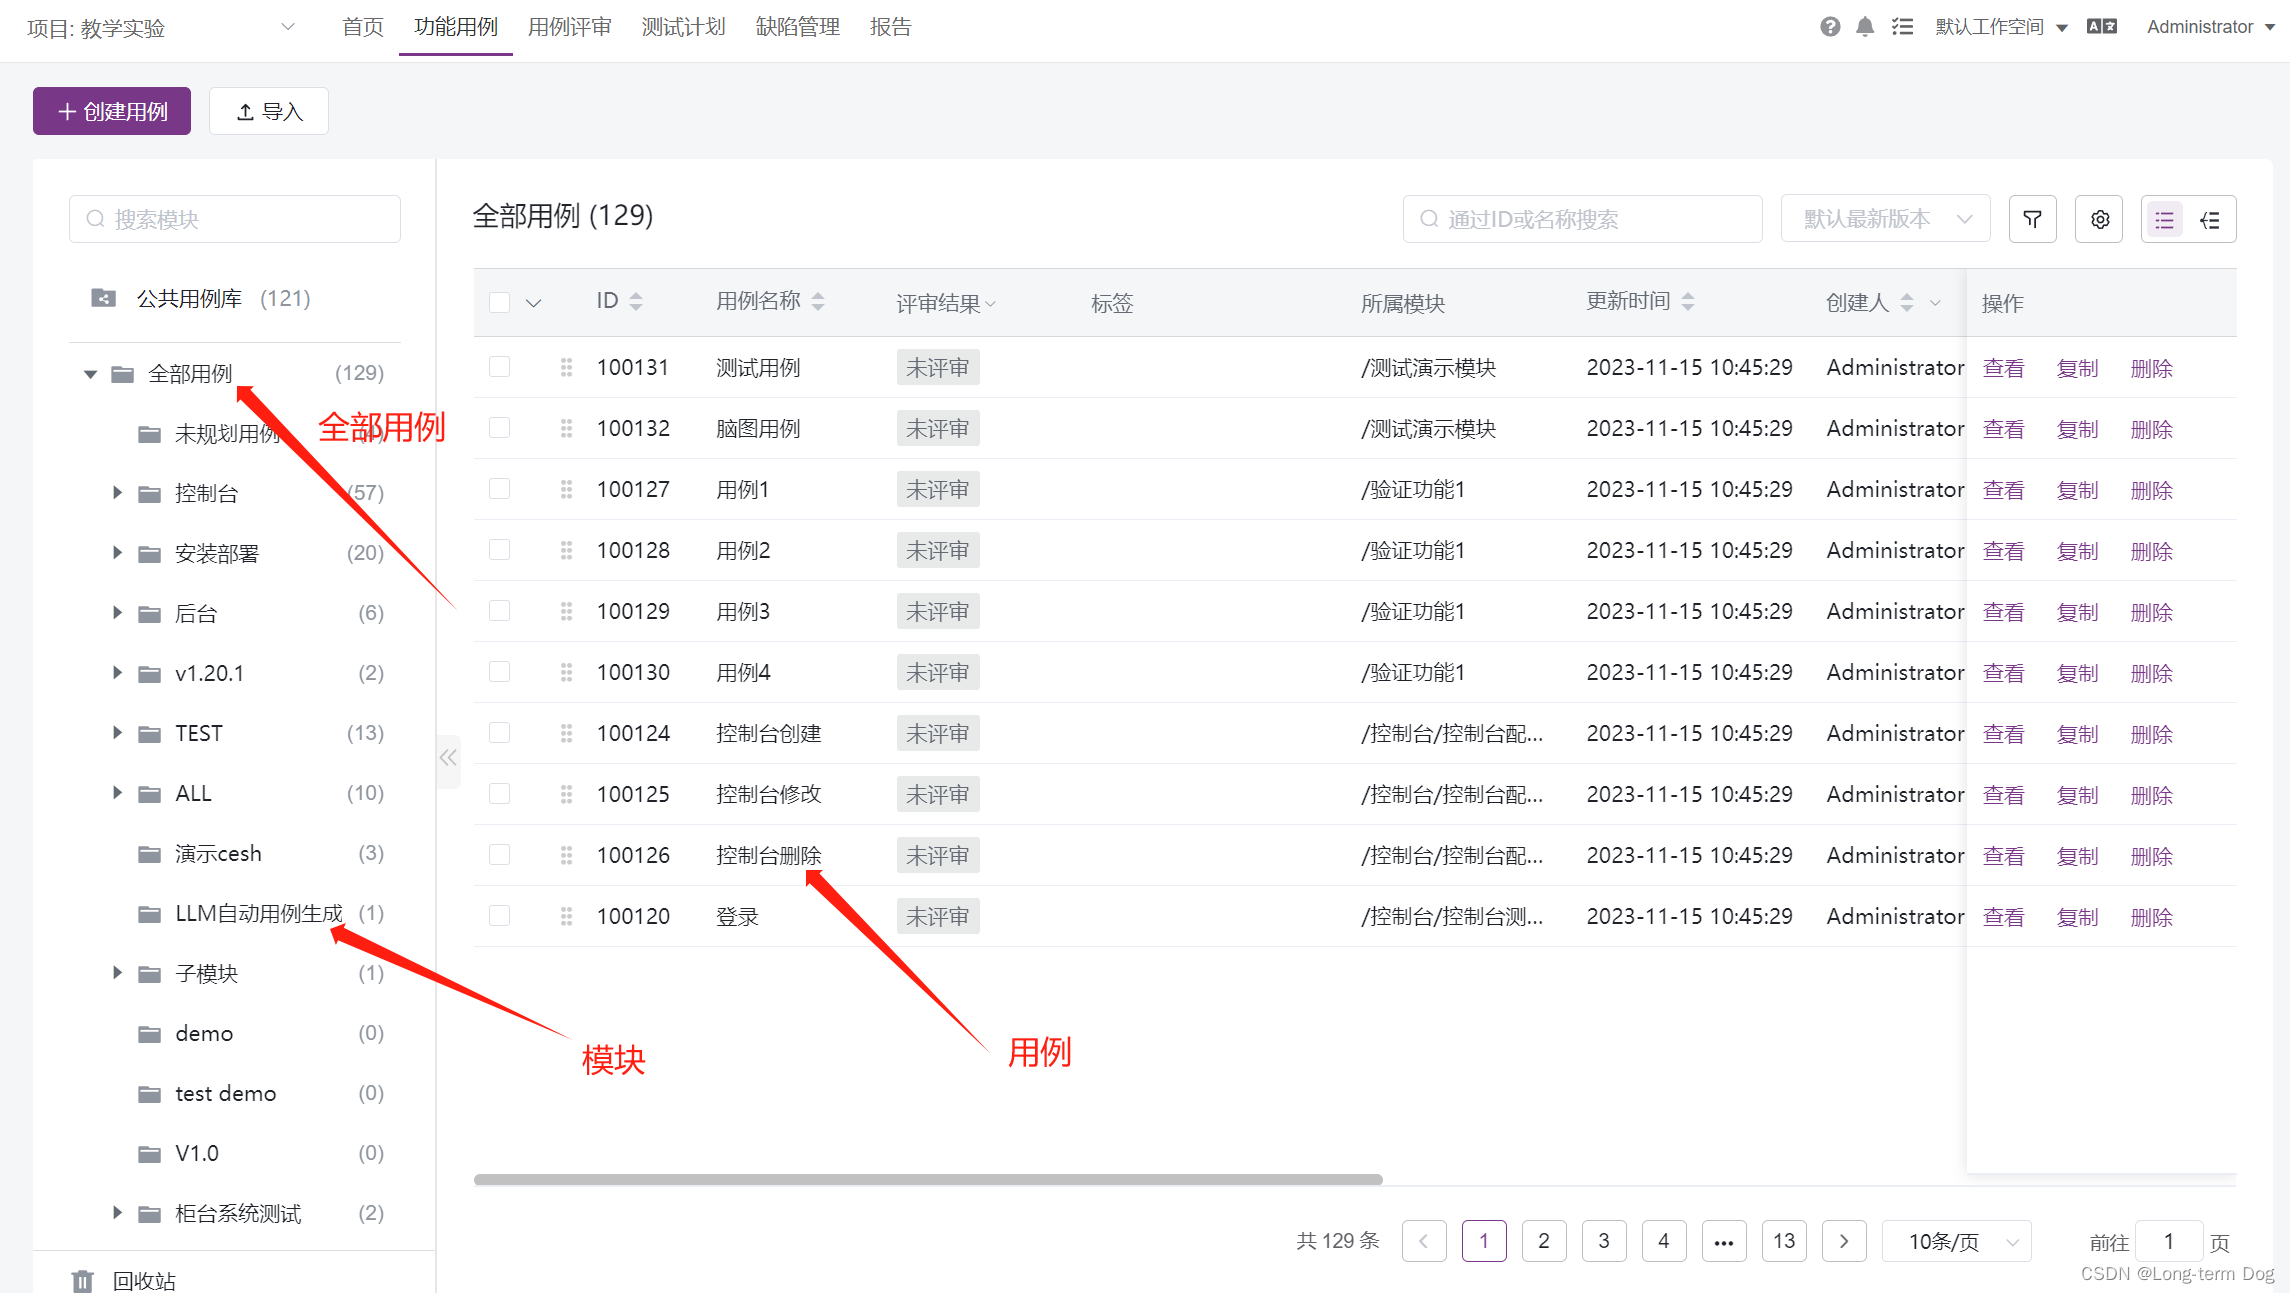
Task: Expand the 控制台 module folder
Action: point(117,493)
